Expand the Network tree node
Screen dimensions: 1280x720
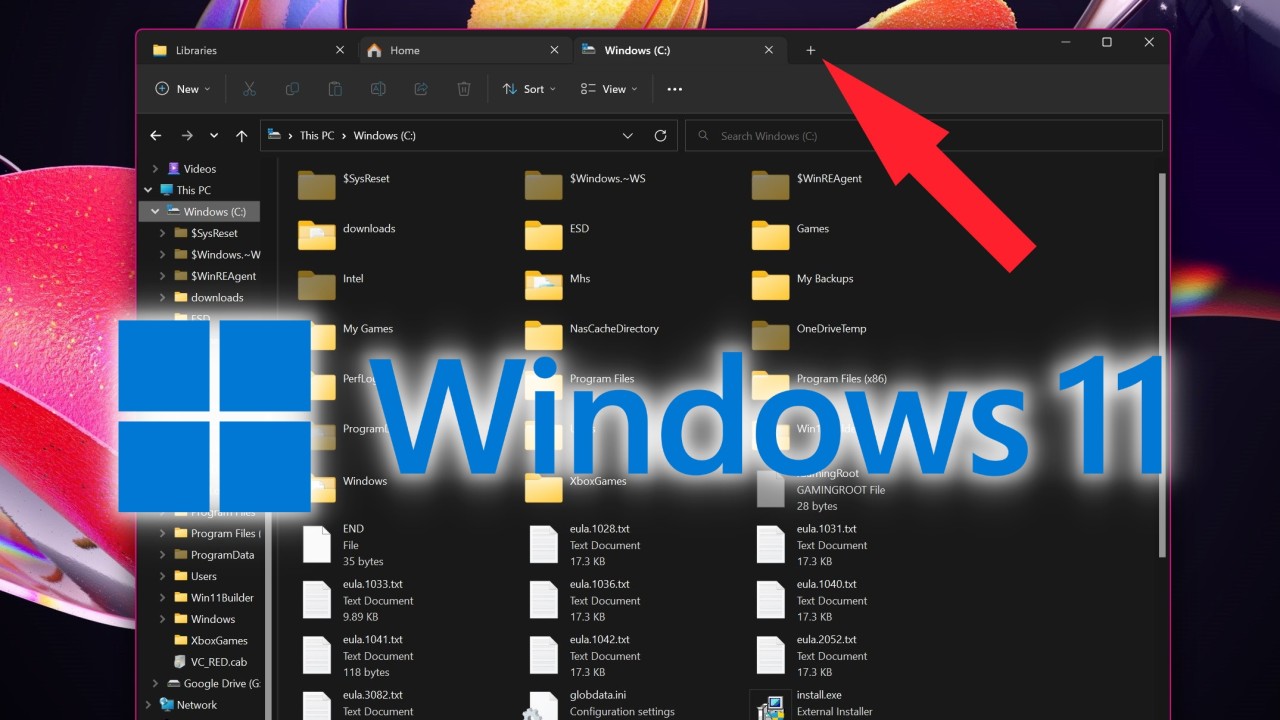click(x=149, y=705)
